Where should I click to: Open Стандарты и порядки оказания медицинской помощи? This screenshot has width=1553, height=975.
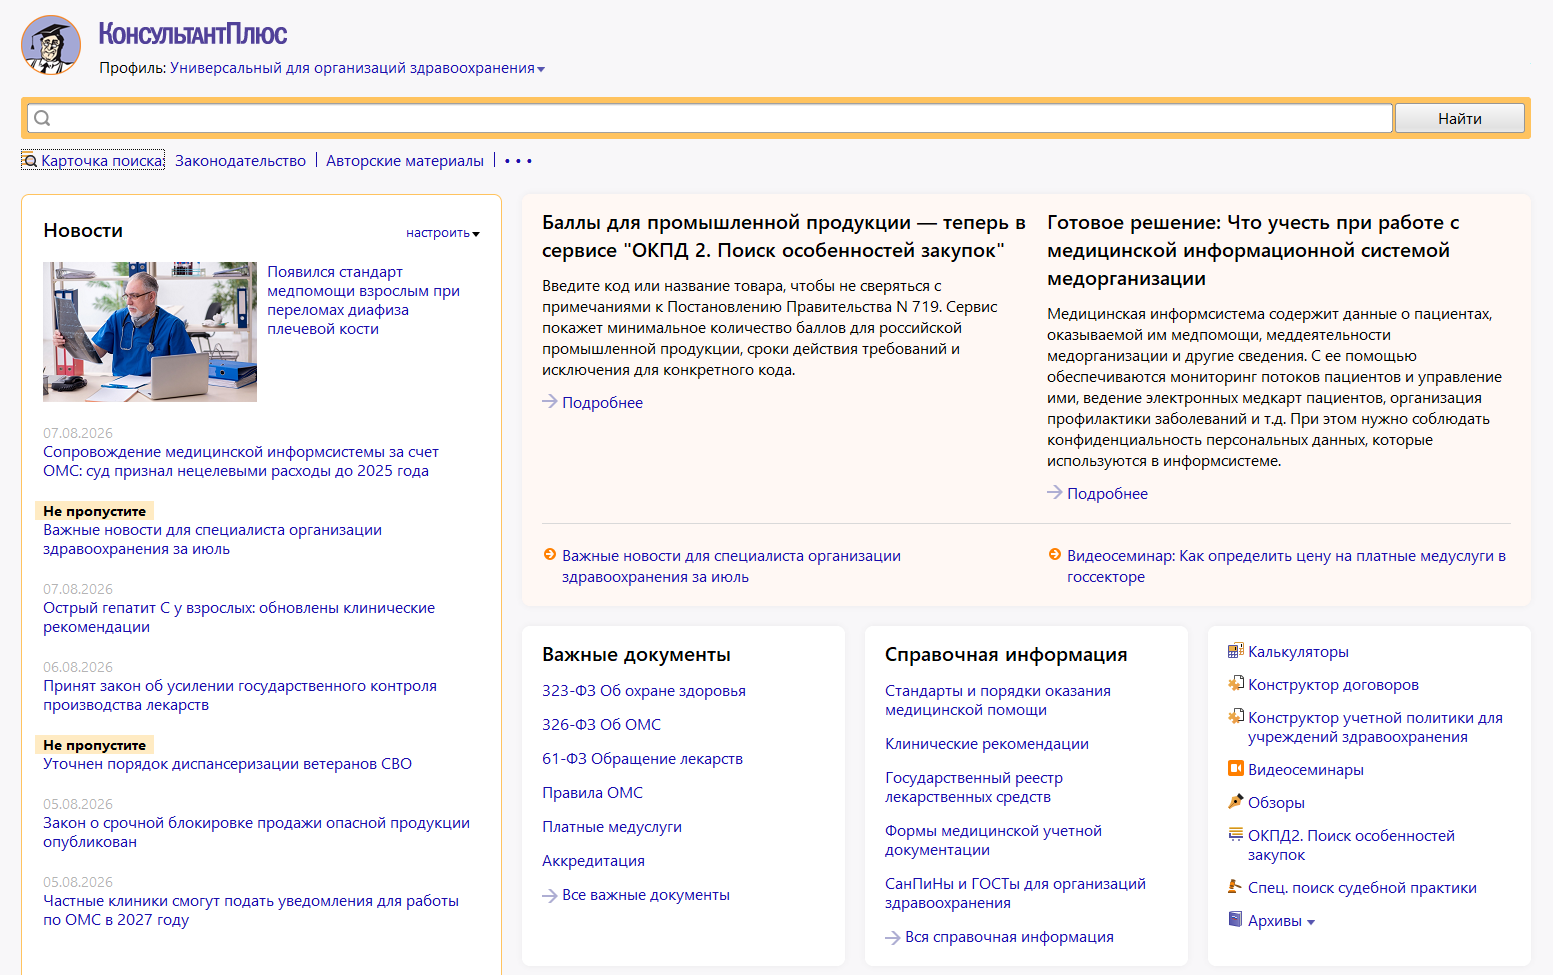click(998, 700)
